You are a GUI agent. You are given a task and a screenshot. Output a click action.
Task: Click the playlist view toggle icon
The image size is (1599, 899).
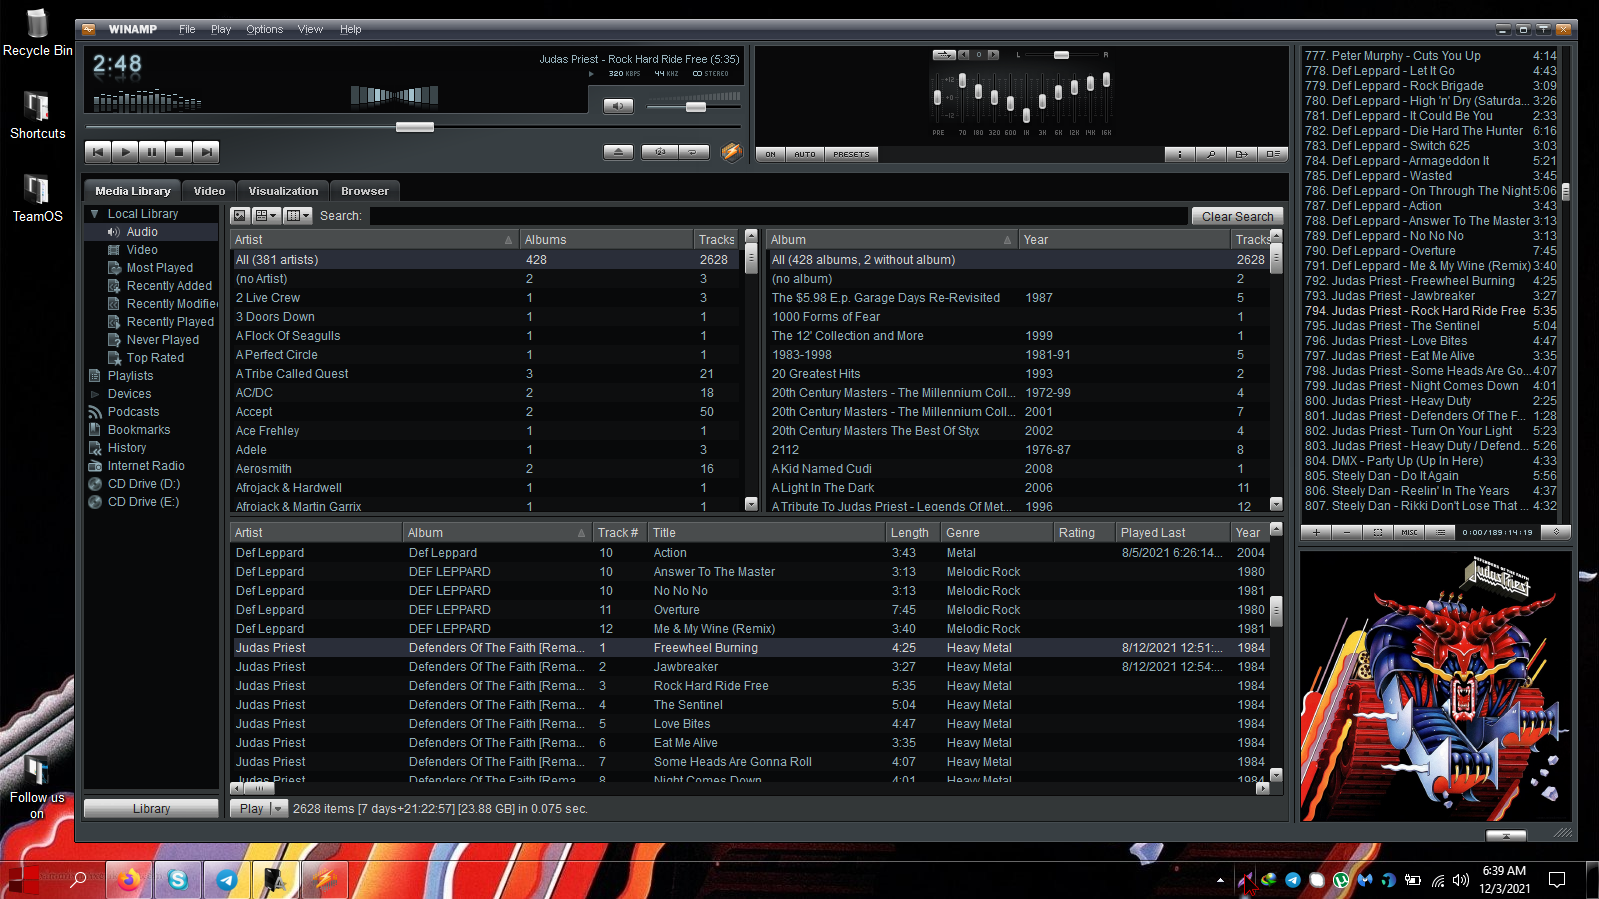coord(1272,154)
